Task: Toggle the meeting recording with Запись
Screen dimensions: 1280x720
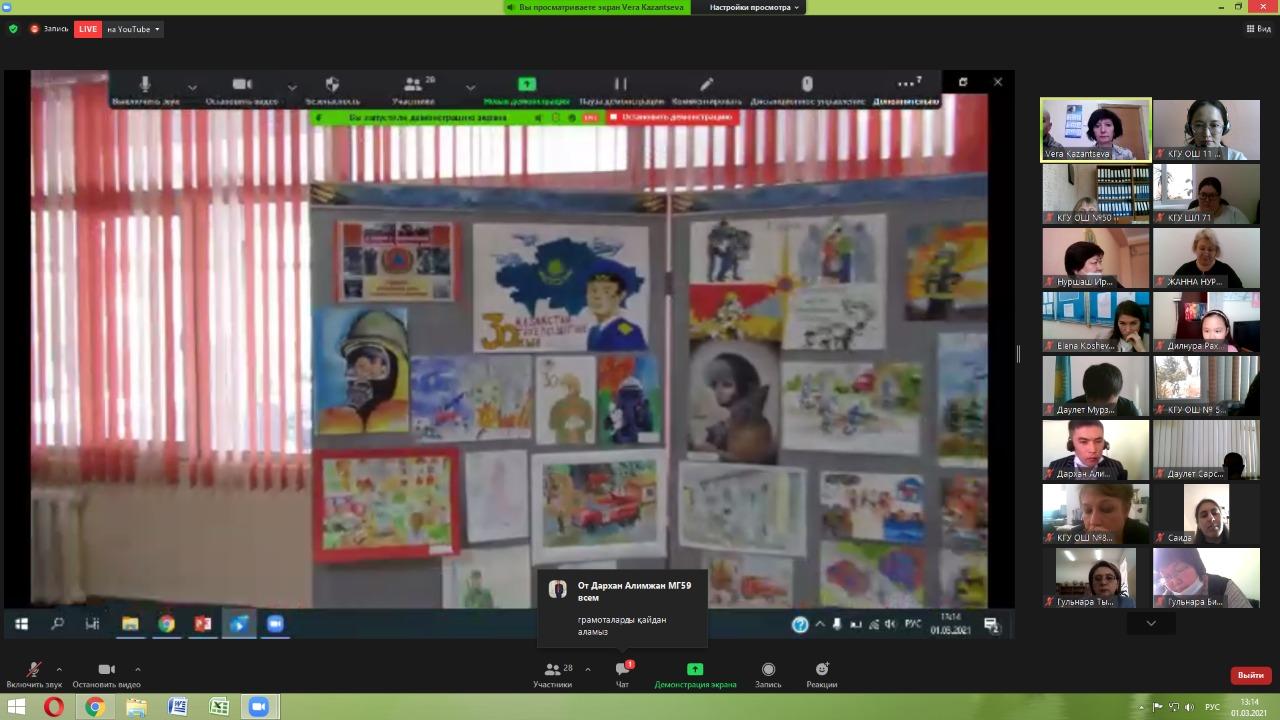Action: (768, 674)
